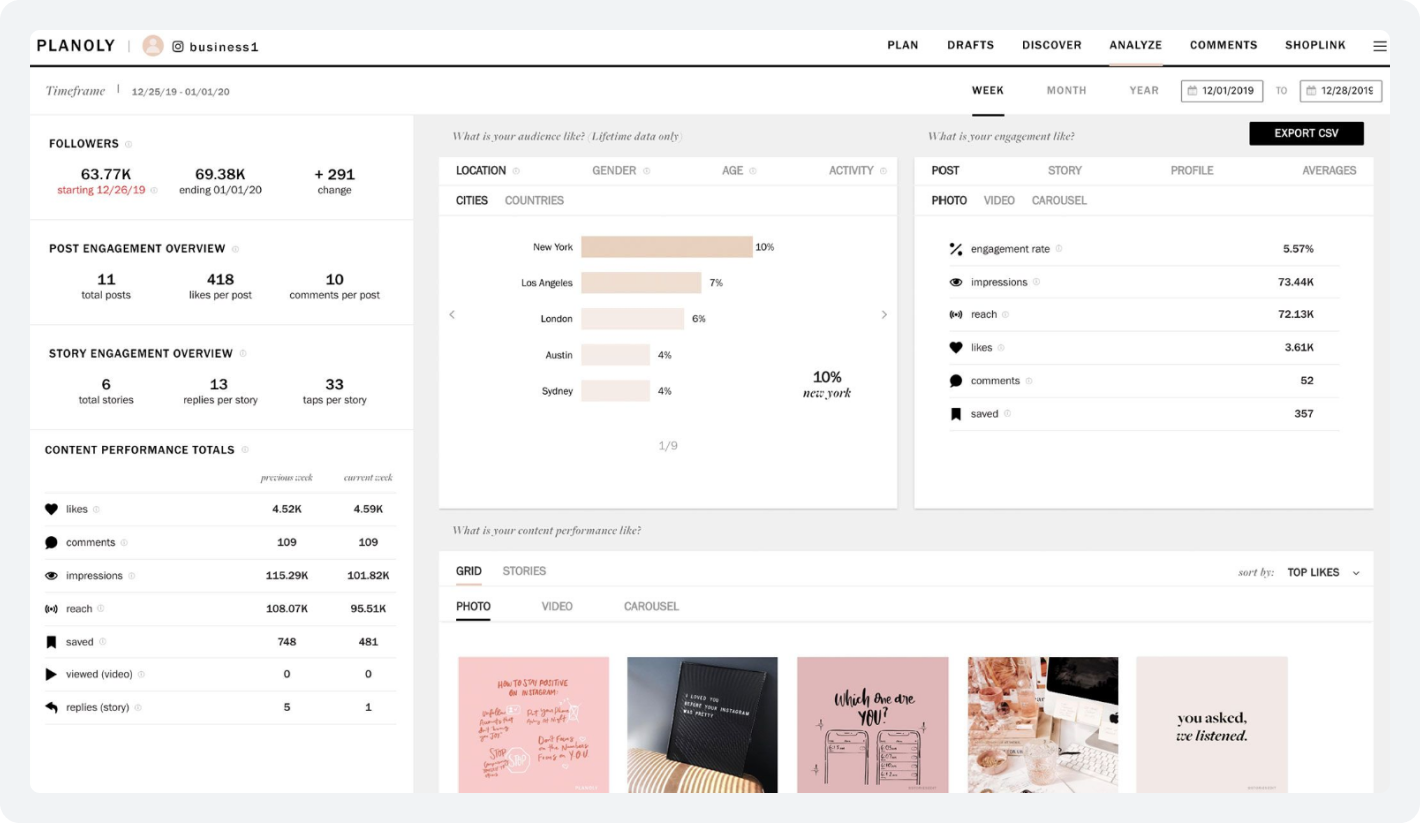
Task: Click info icon next to Followers heading
Action: [128, 144]
